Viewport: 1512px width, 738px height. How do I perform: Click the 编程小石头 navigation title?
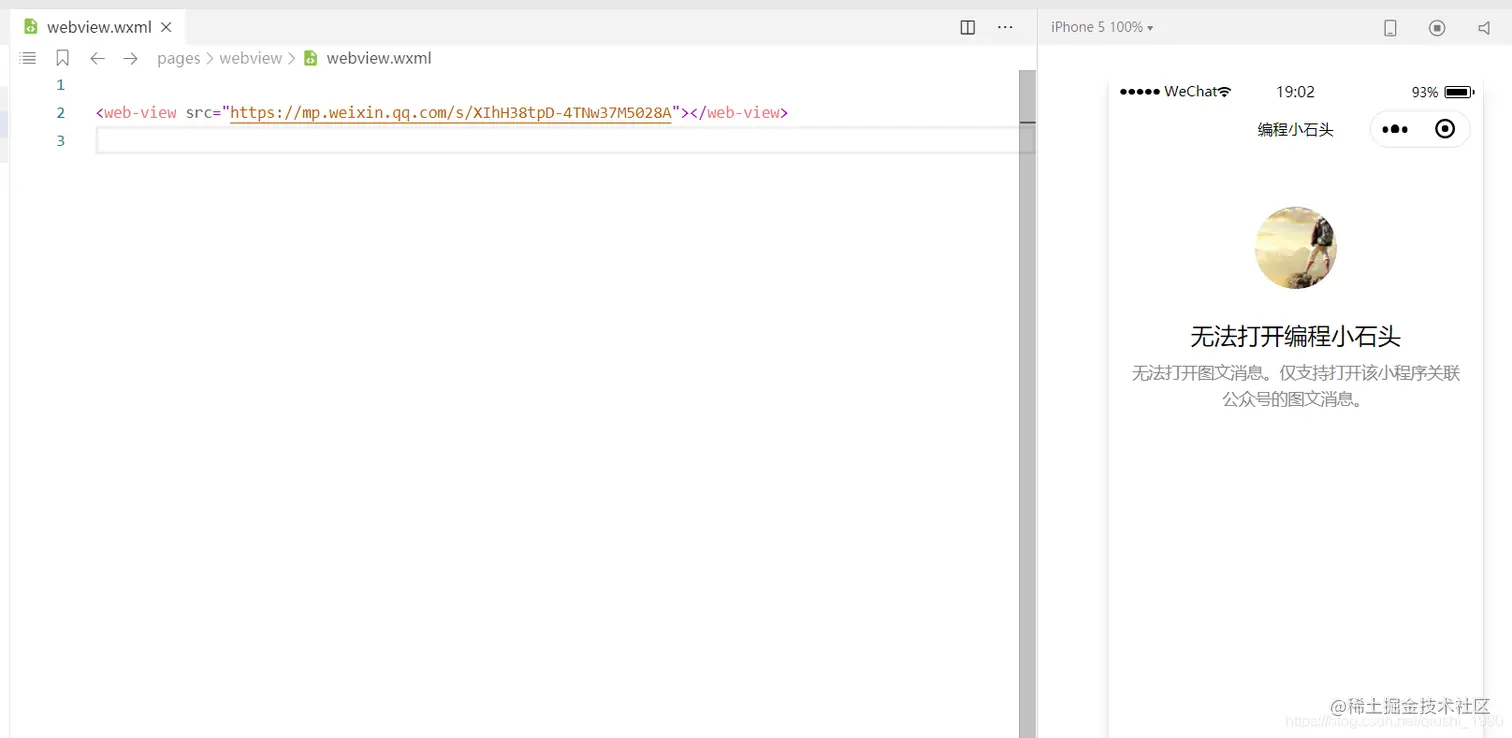pyautogui.click(x=1295, y=129)
